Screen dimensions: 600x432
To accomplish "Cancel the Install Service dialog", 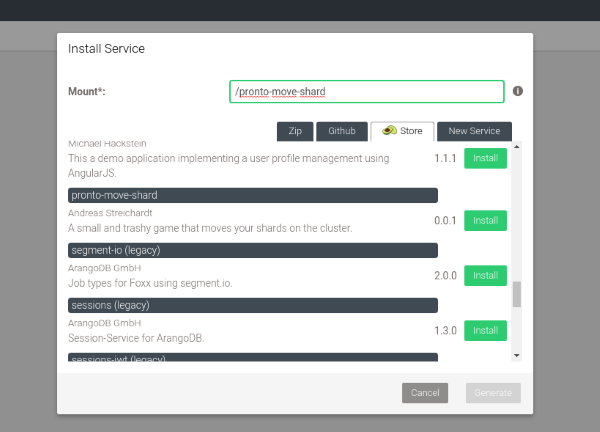I will [425, 393].
